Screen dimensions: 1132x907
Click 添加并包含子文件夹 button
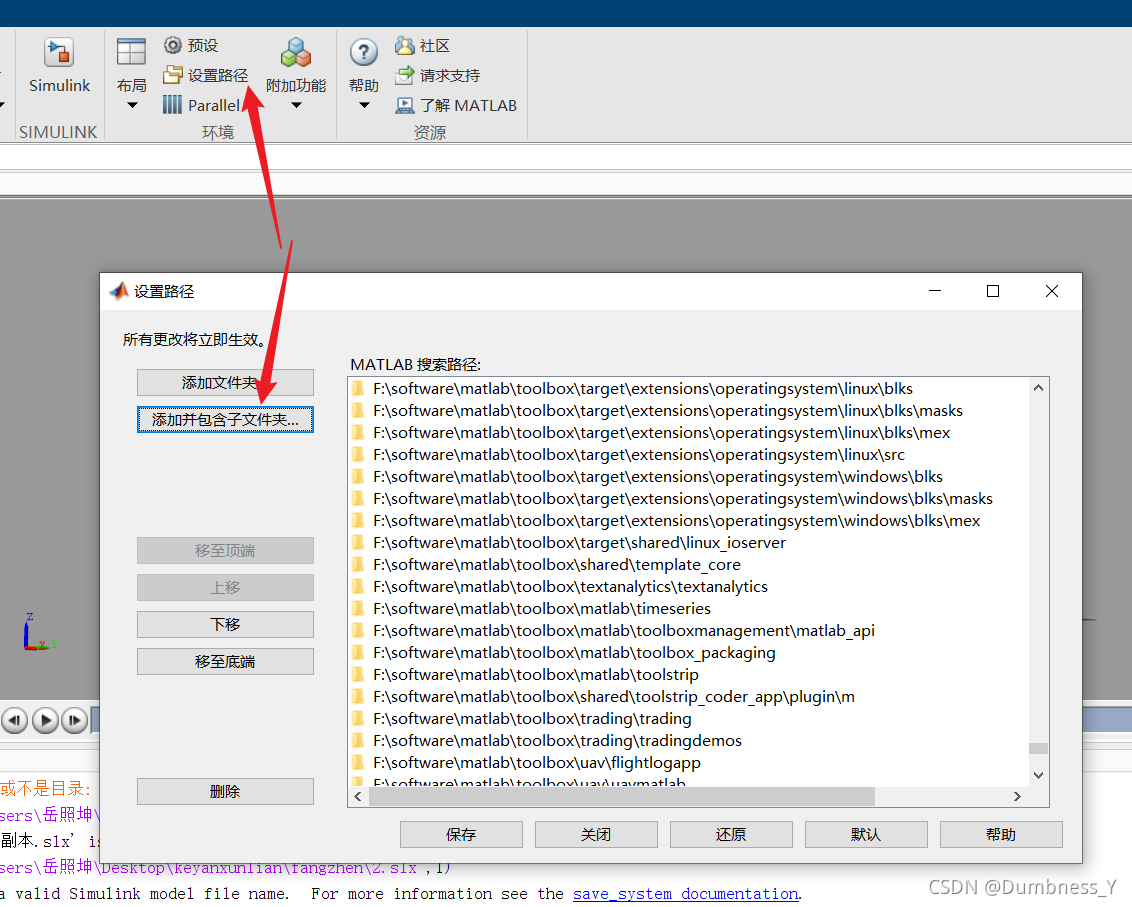point(225,420)
